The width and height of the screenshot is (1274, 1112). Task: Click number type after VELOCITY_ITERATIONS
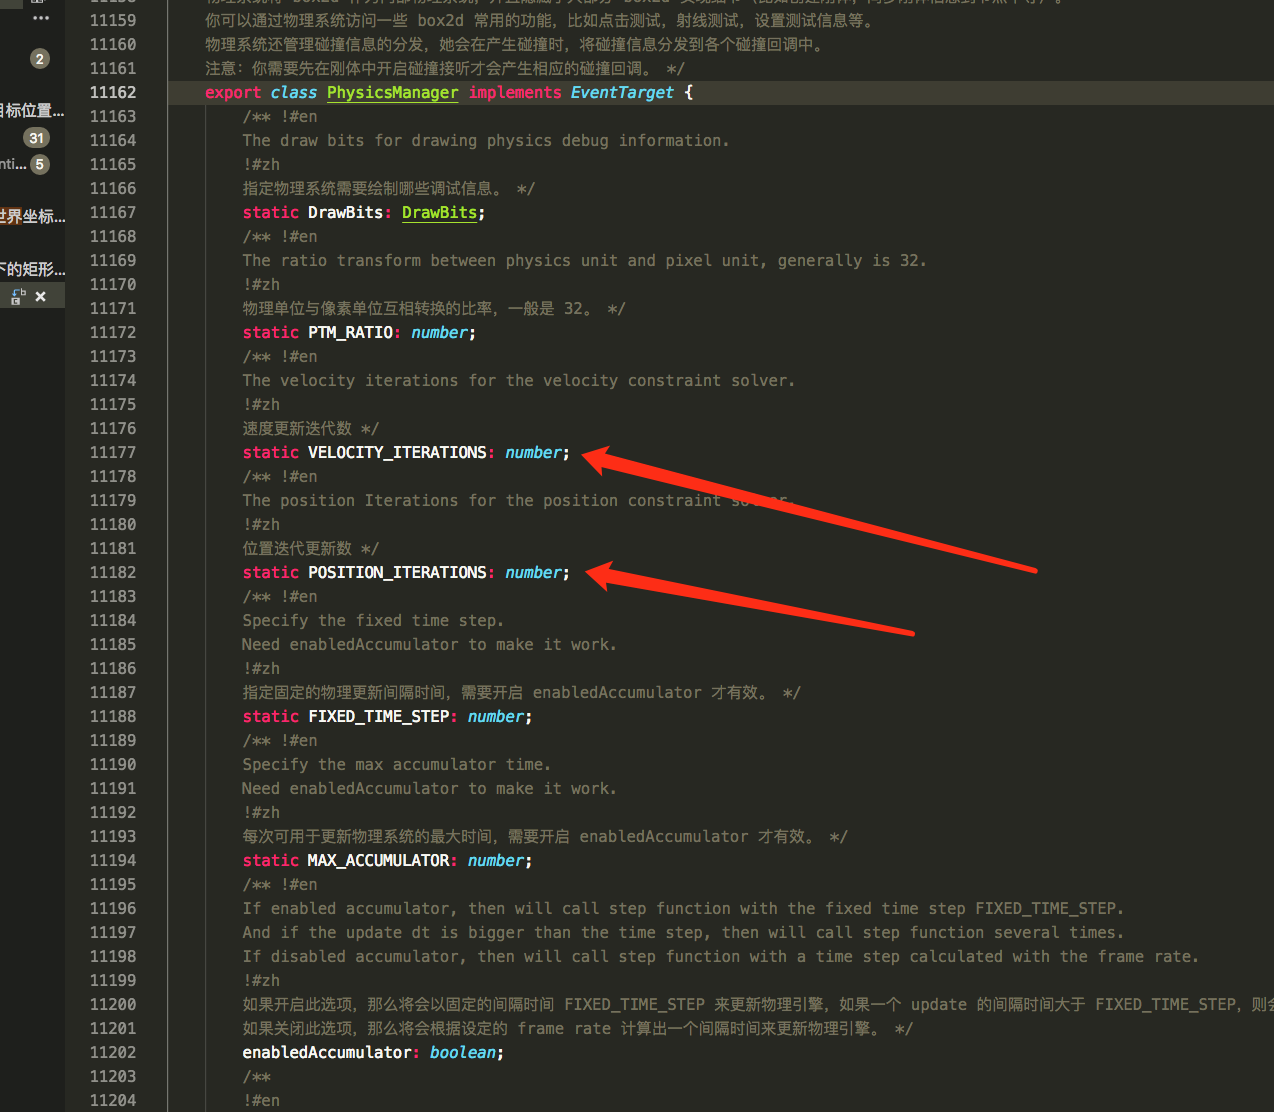click(533, 452)
